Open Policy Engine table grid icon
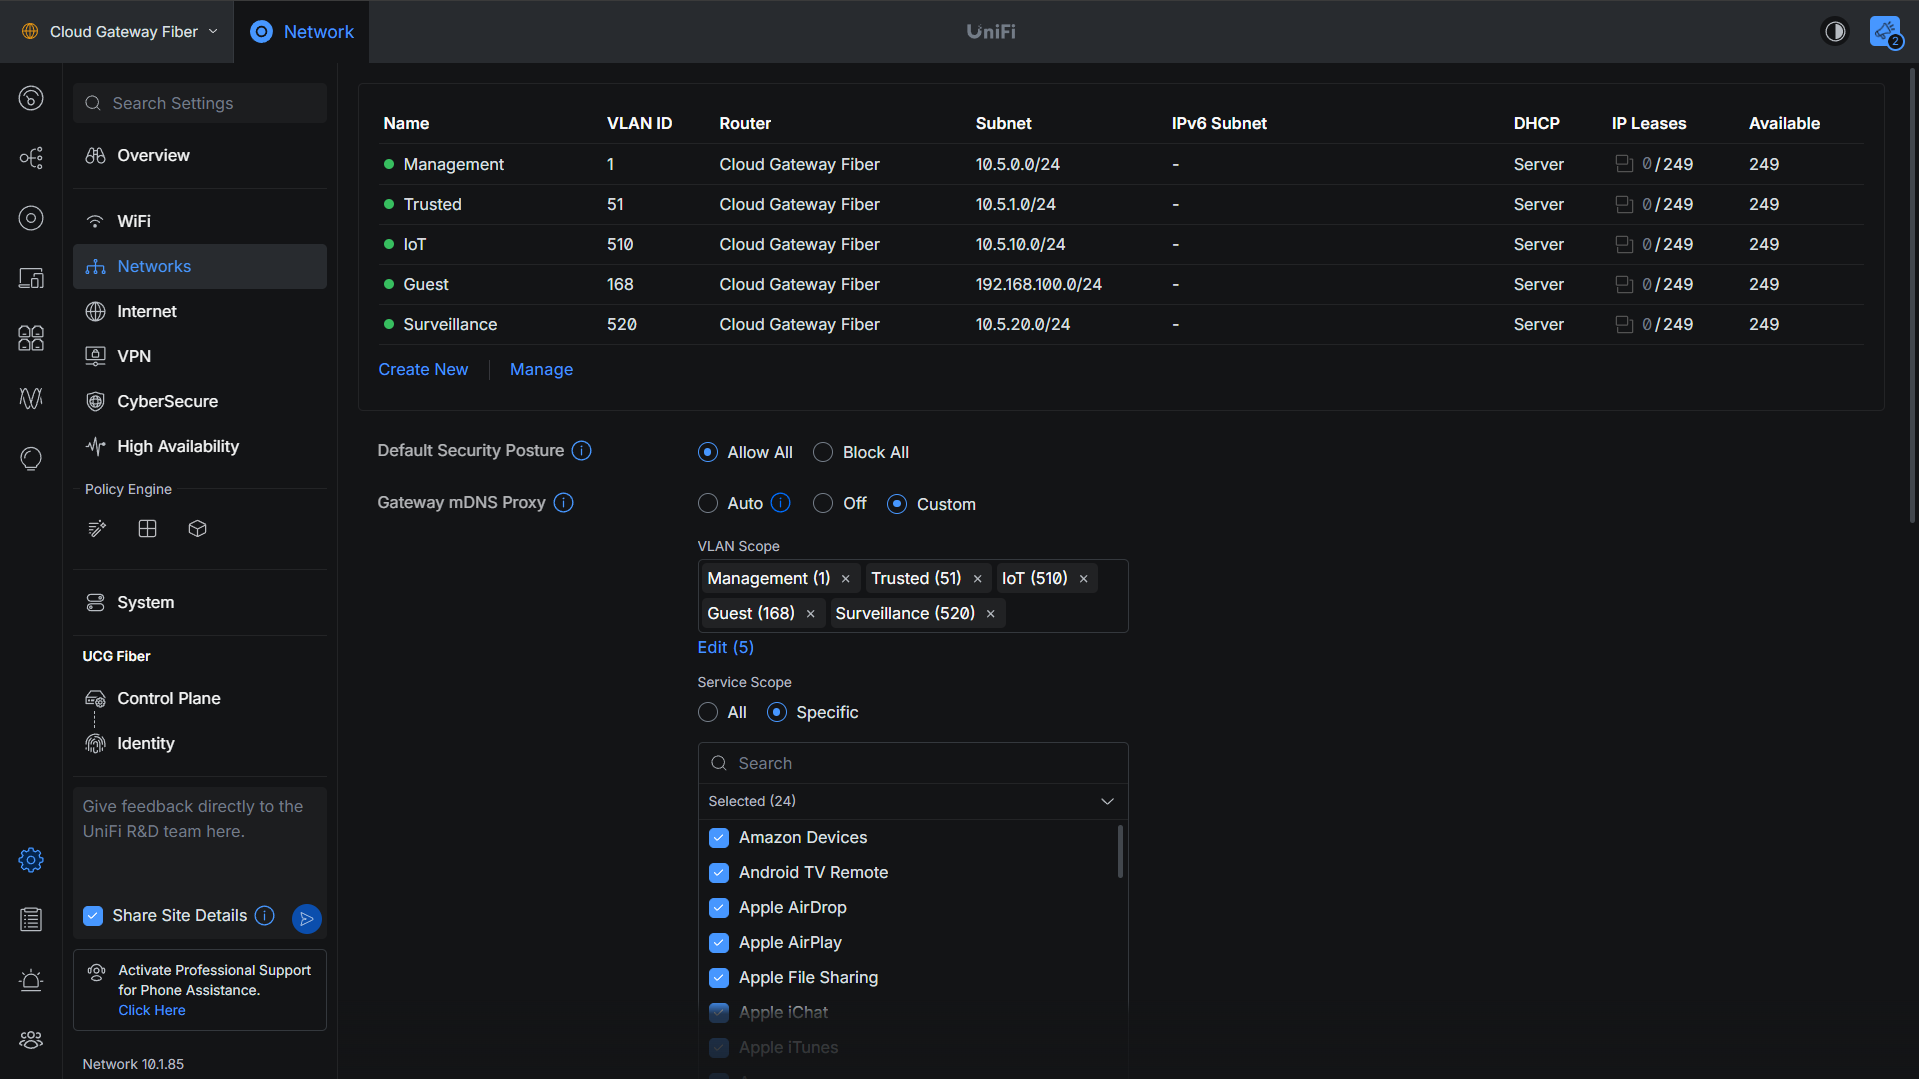This screenshot has height=1079, width=1919. 147,529
